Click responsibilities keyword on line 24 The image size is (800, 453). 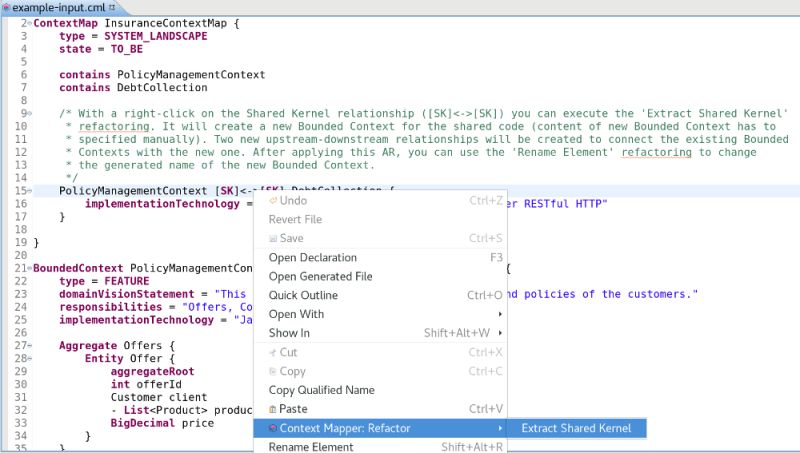tap(110, 307)
